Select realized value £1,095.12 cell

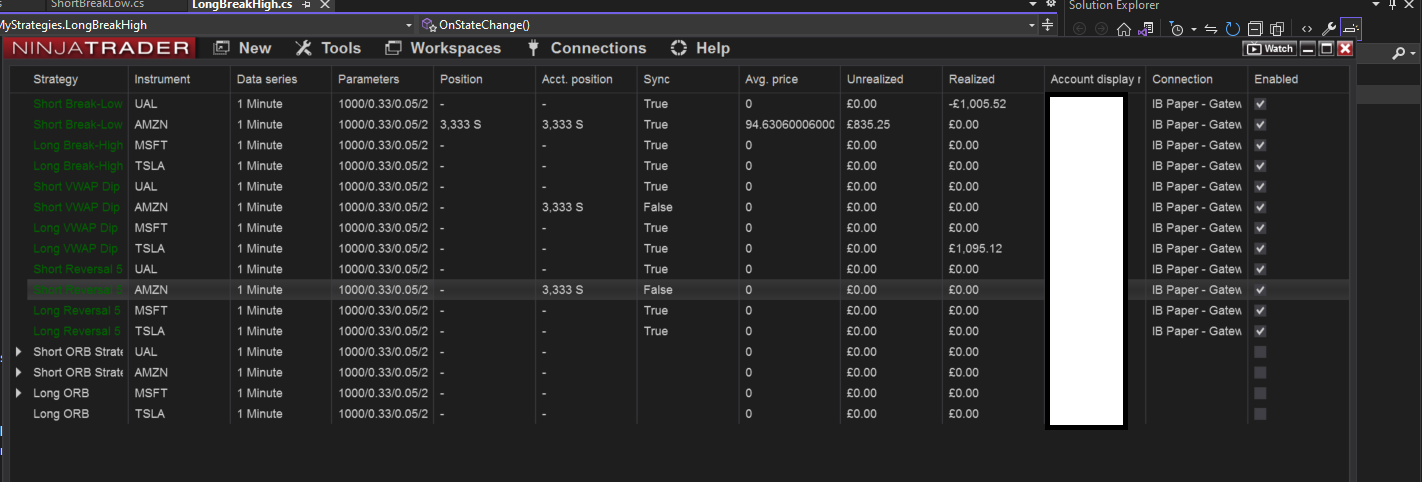(992, 249)
